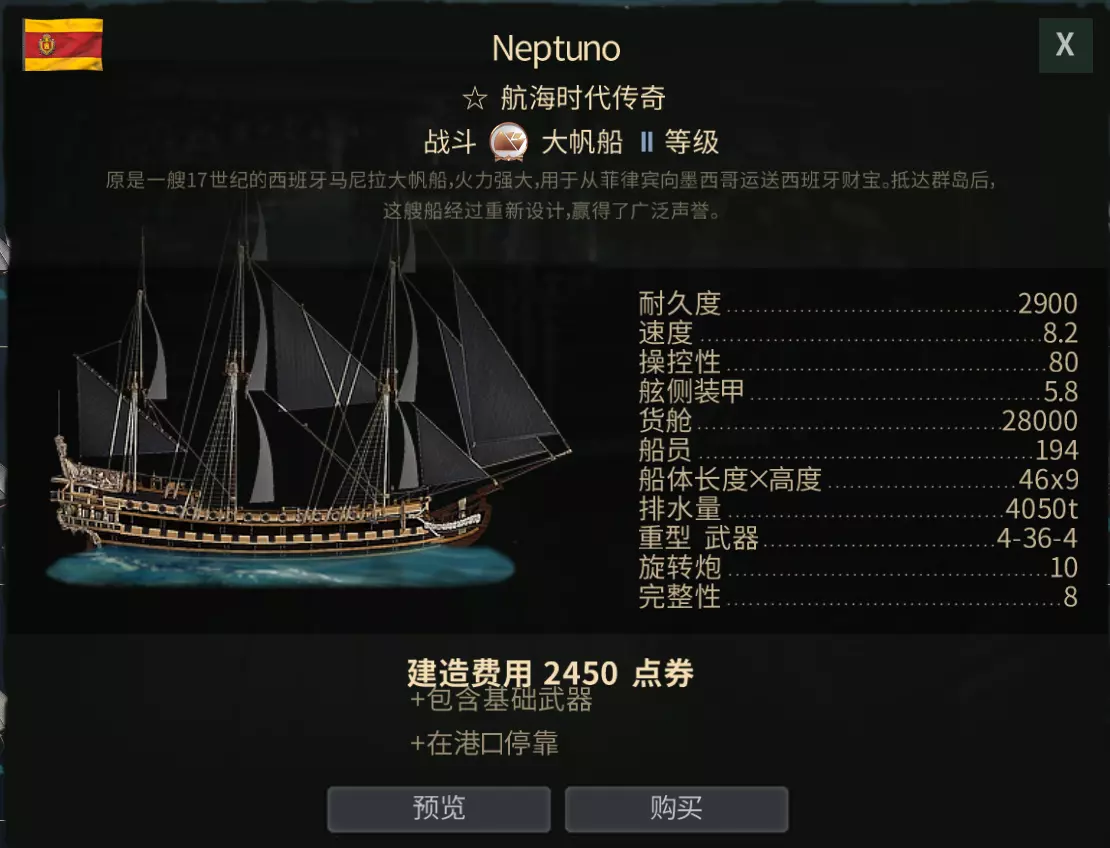Select the 操控性 maneuverability stat row
Image resolution: width=1110 pixels, height=848 pixels.
tap(857, 362)
